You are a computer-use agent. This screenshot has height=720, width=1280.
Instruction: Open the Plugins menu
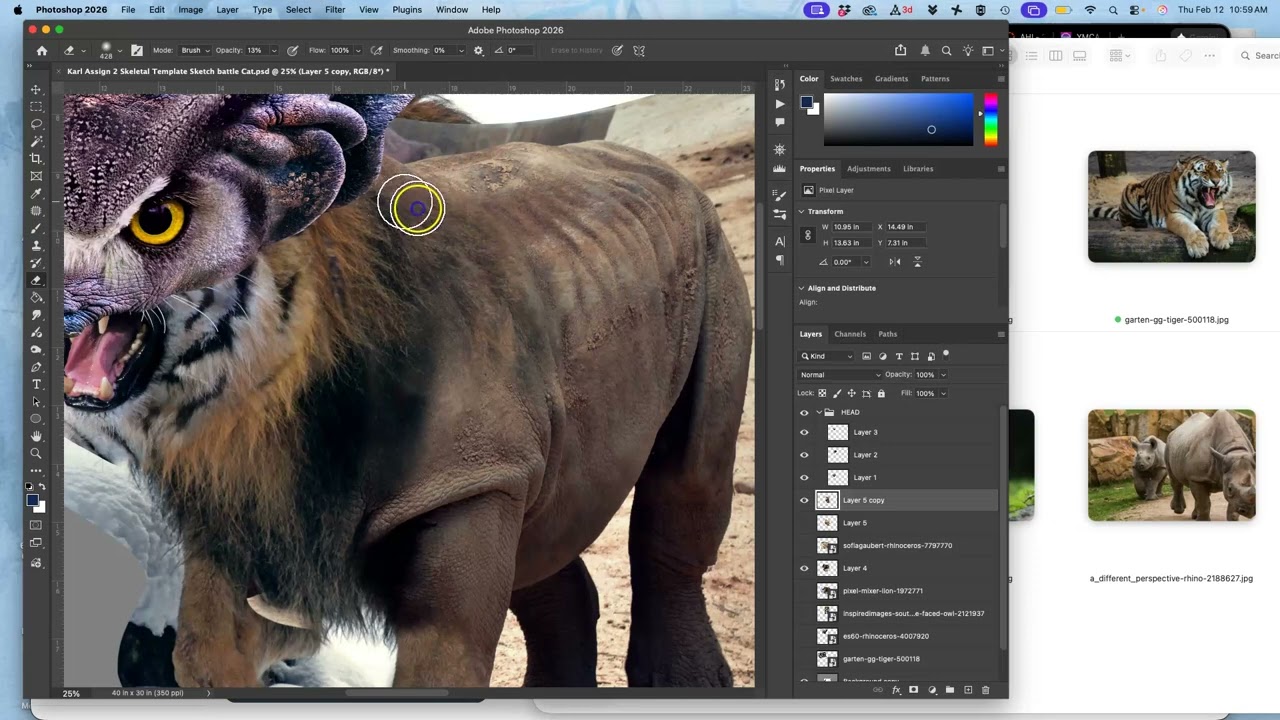click(x=407, y=10)
